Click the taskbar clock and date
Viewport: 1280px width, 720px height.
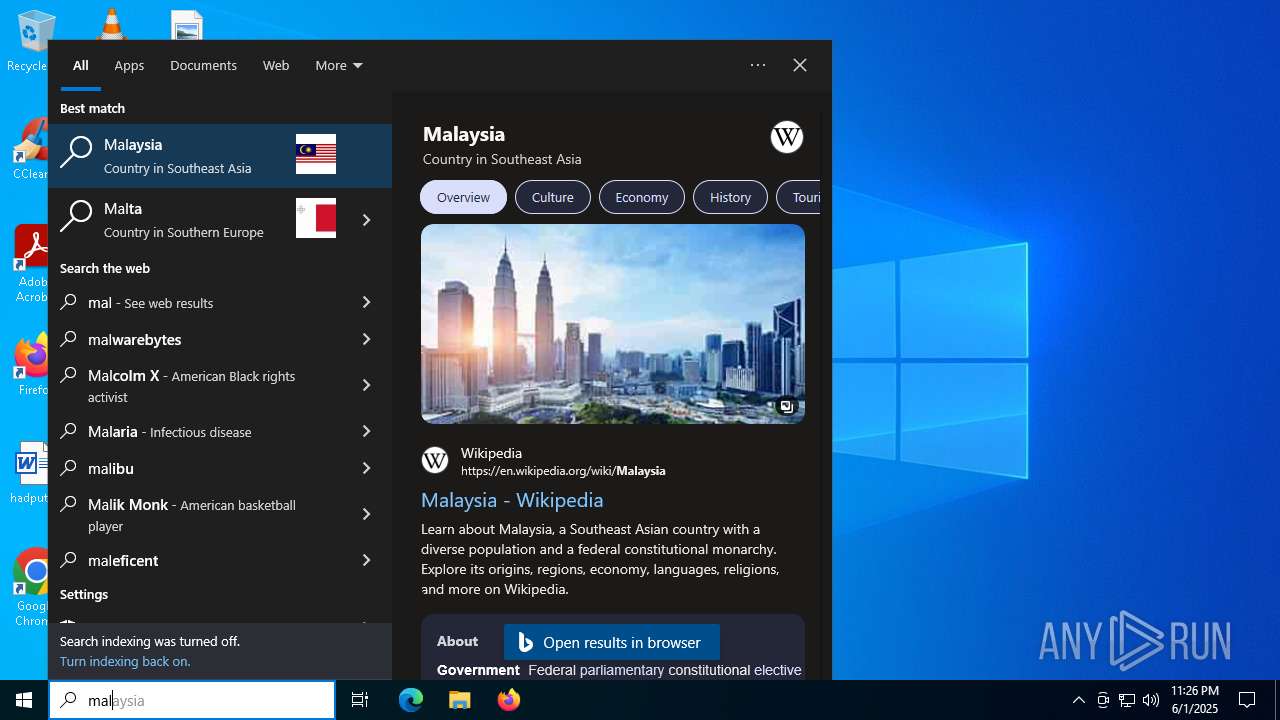1194,700
